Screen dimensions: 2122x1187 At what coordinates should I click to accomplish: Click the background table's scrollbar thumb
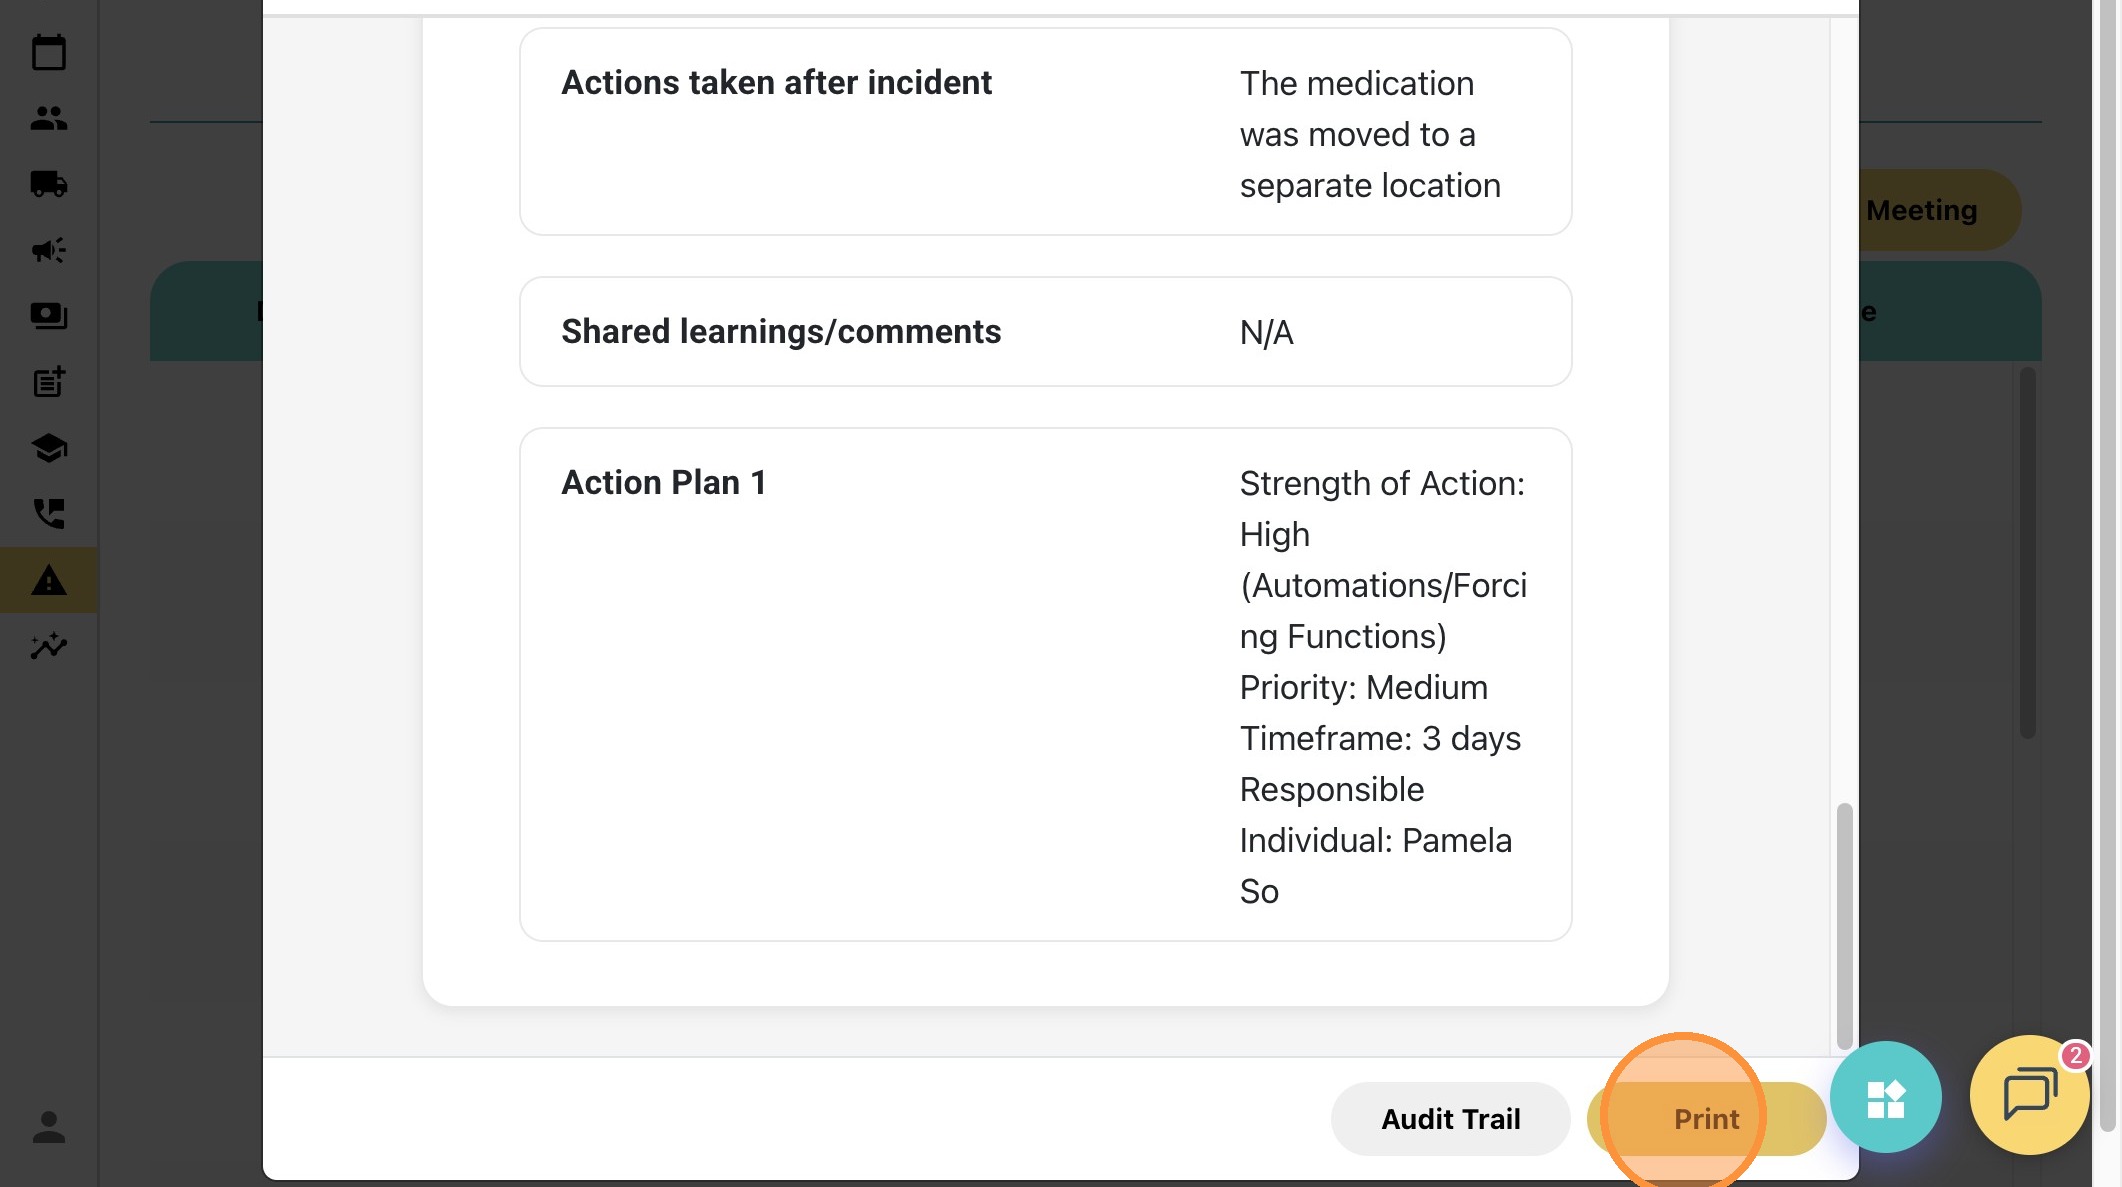point(2027,553)
